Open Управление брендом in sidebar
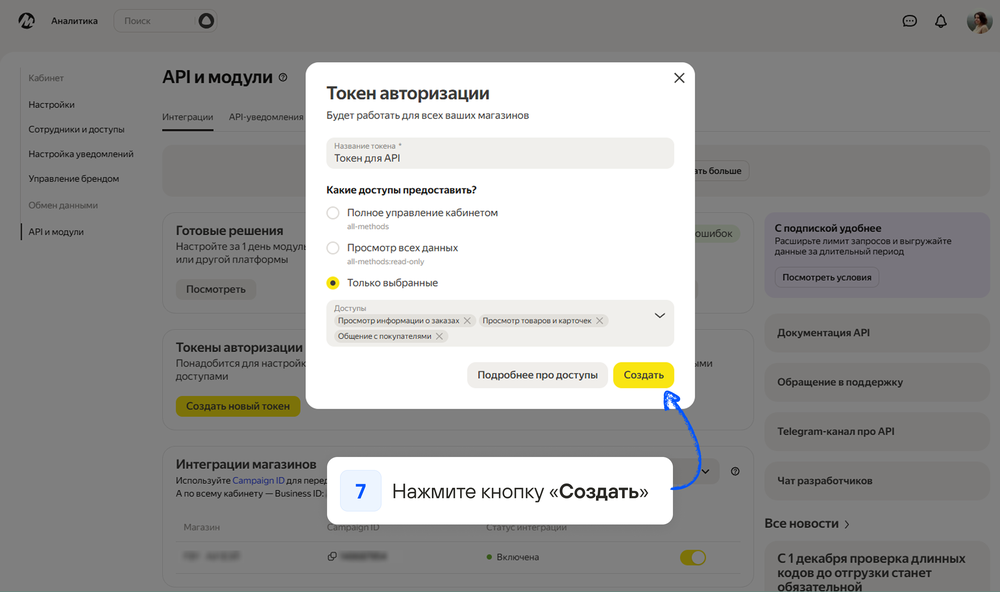The width and height of the screenshot is (1000, 592). click(74, 179)
